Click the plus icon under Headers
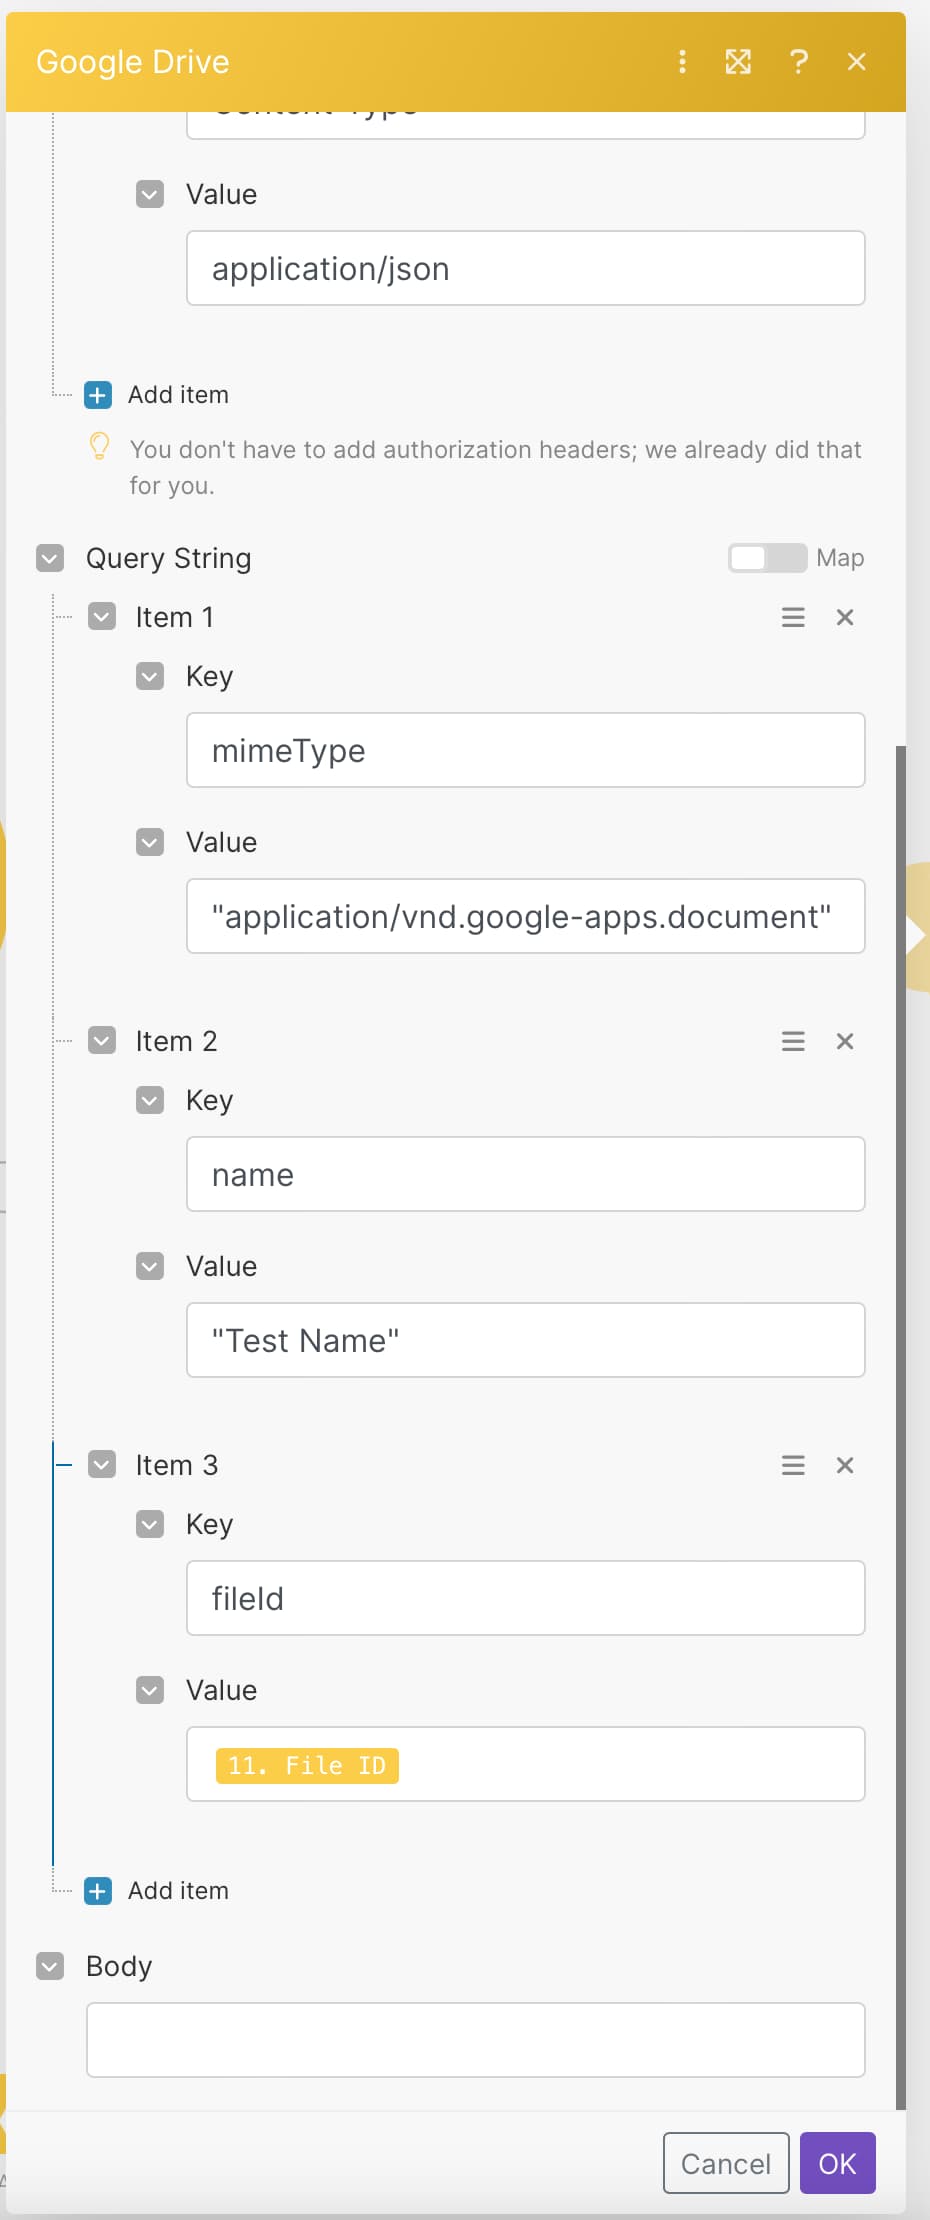Image resolution: width=930 pixels, height=2220 pixels. [98, 395]
